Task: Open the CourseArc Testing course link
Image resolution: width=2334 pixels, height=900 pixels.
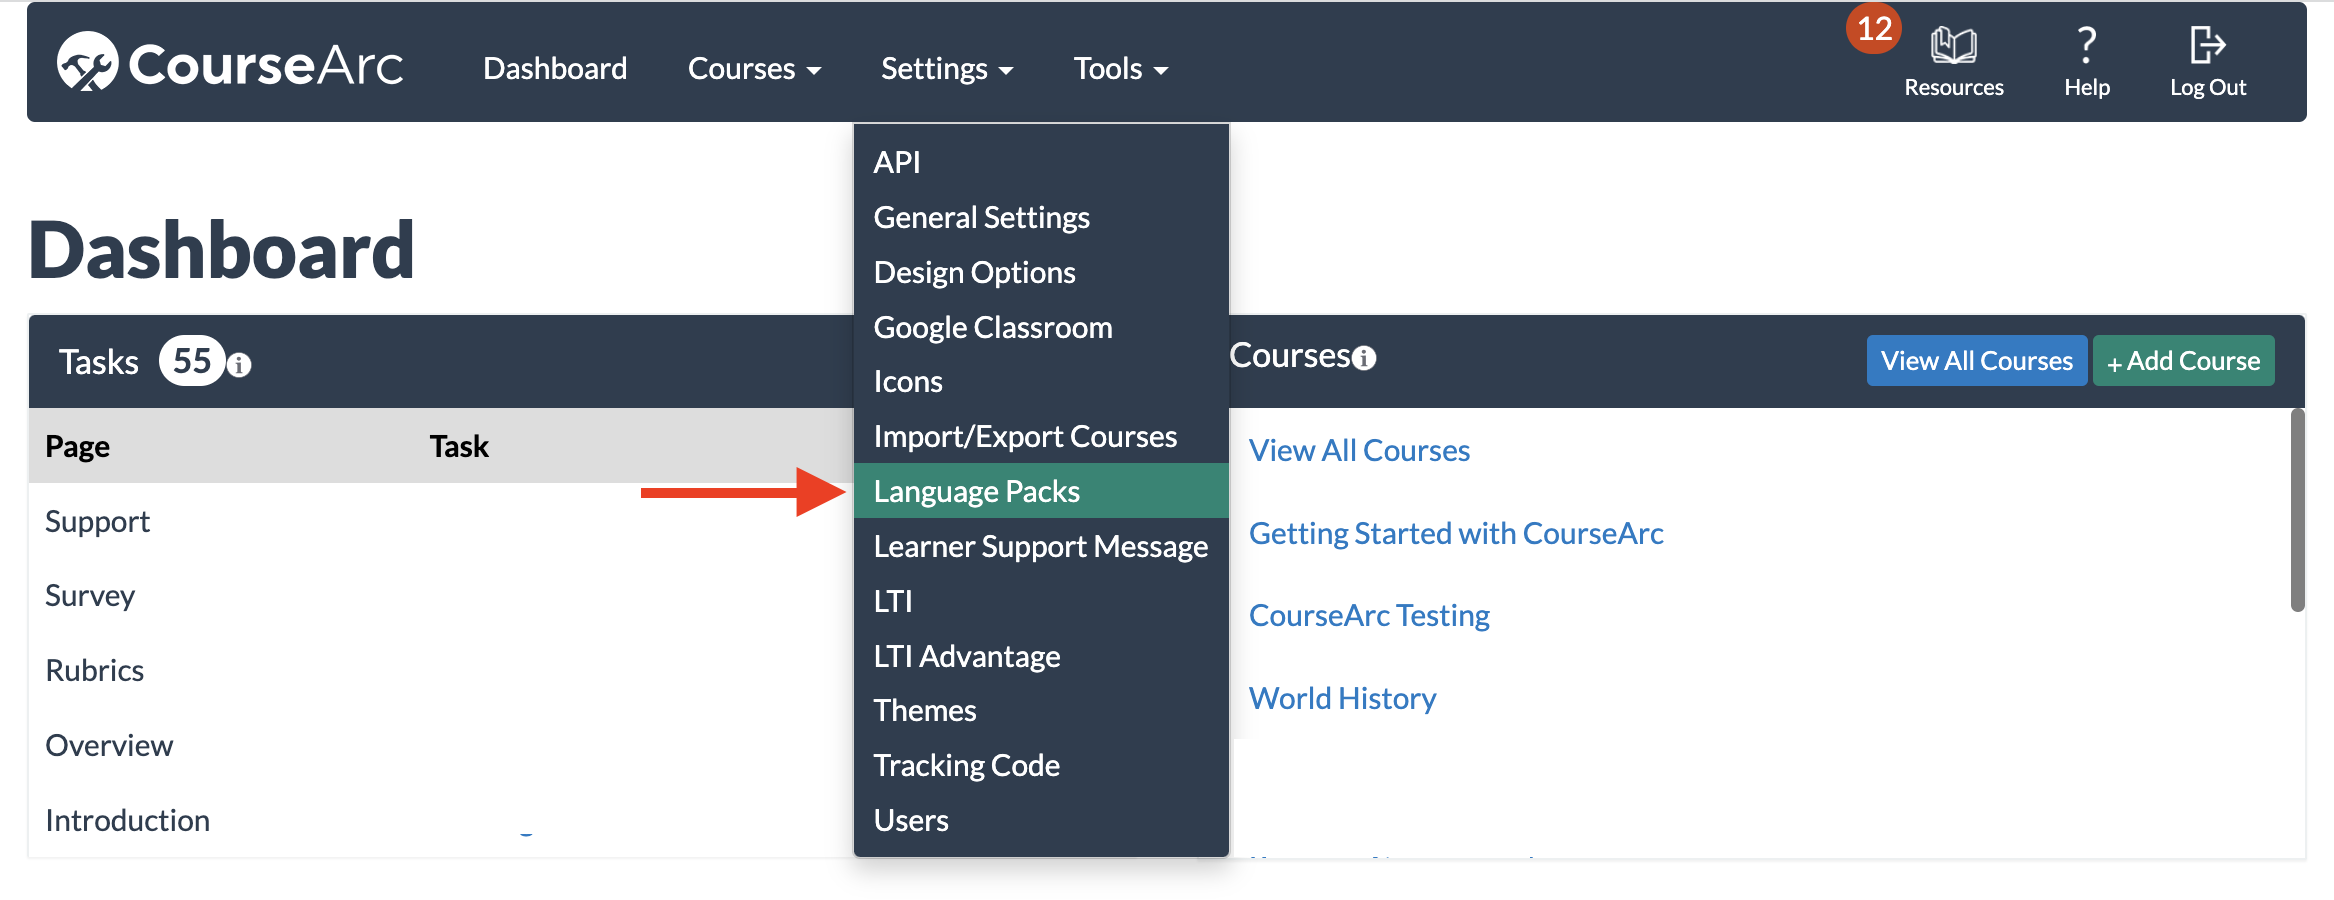Action: pyautogui.click(x=1369, y=615)
